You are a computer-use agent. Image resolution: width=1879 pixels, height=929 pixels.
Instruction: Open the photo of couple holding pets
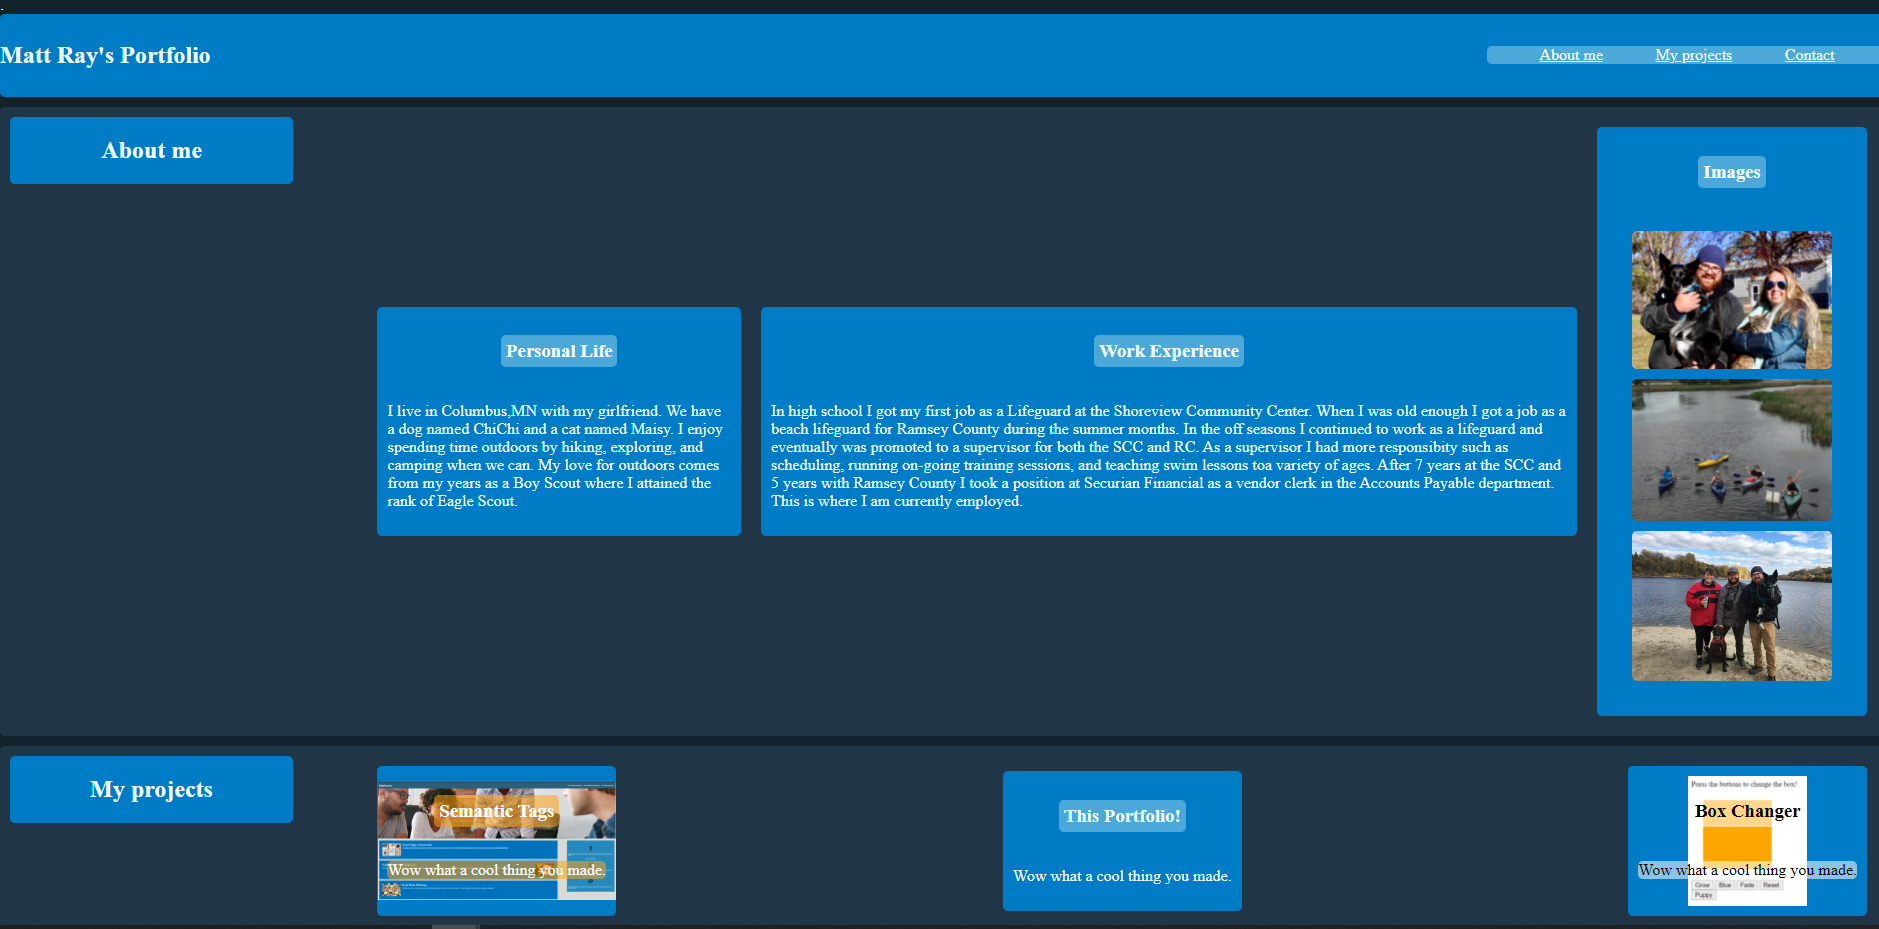coord(1731,300)
